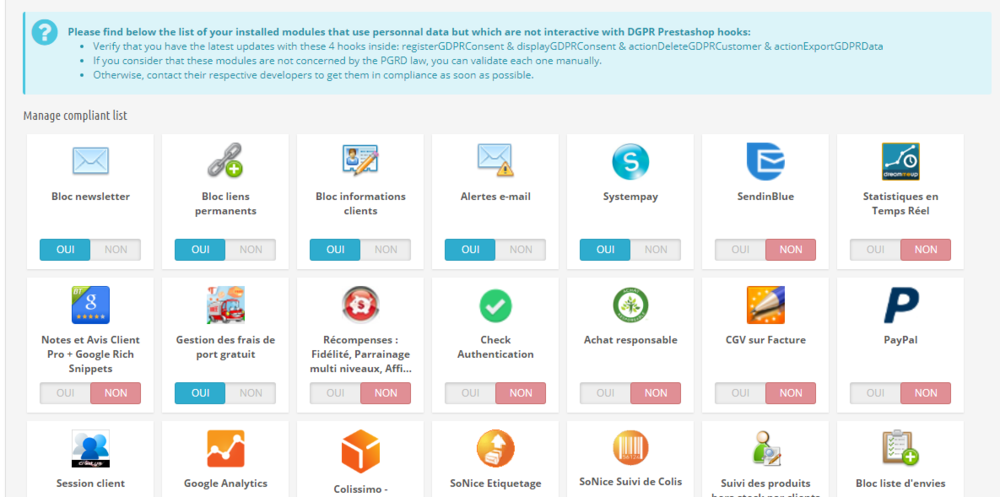Click the Colissimo orange box icon
This screenshot has width=1000, height=497.
point(360,451)
